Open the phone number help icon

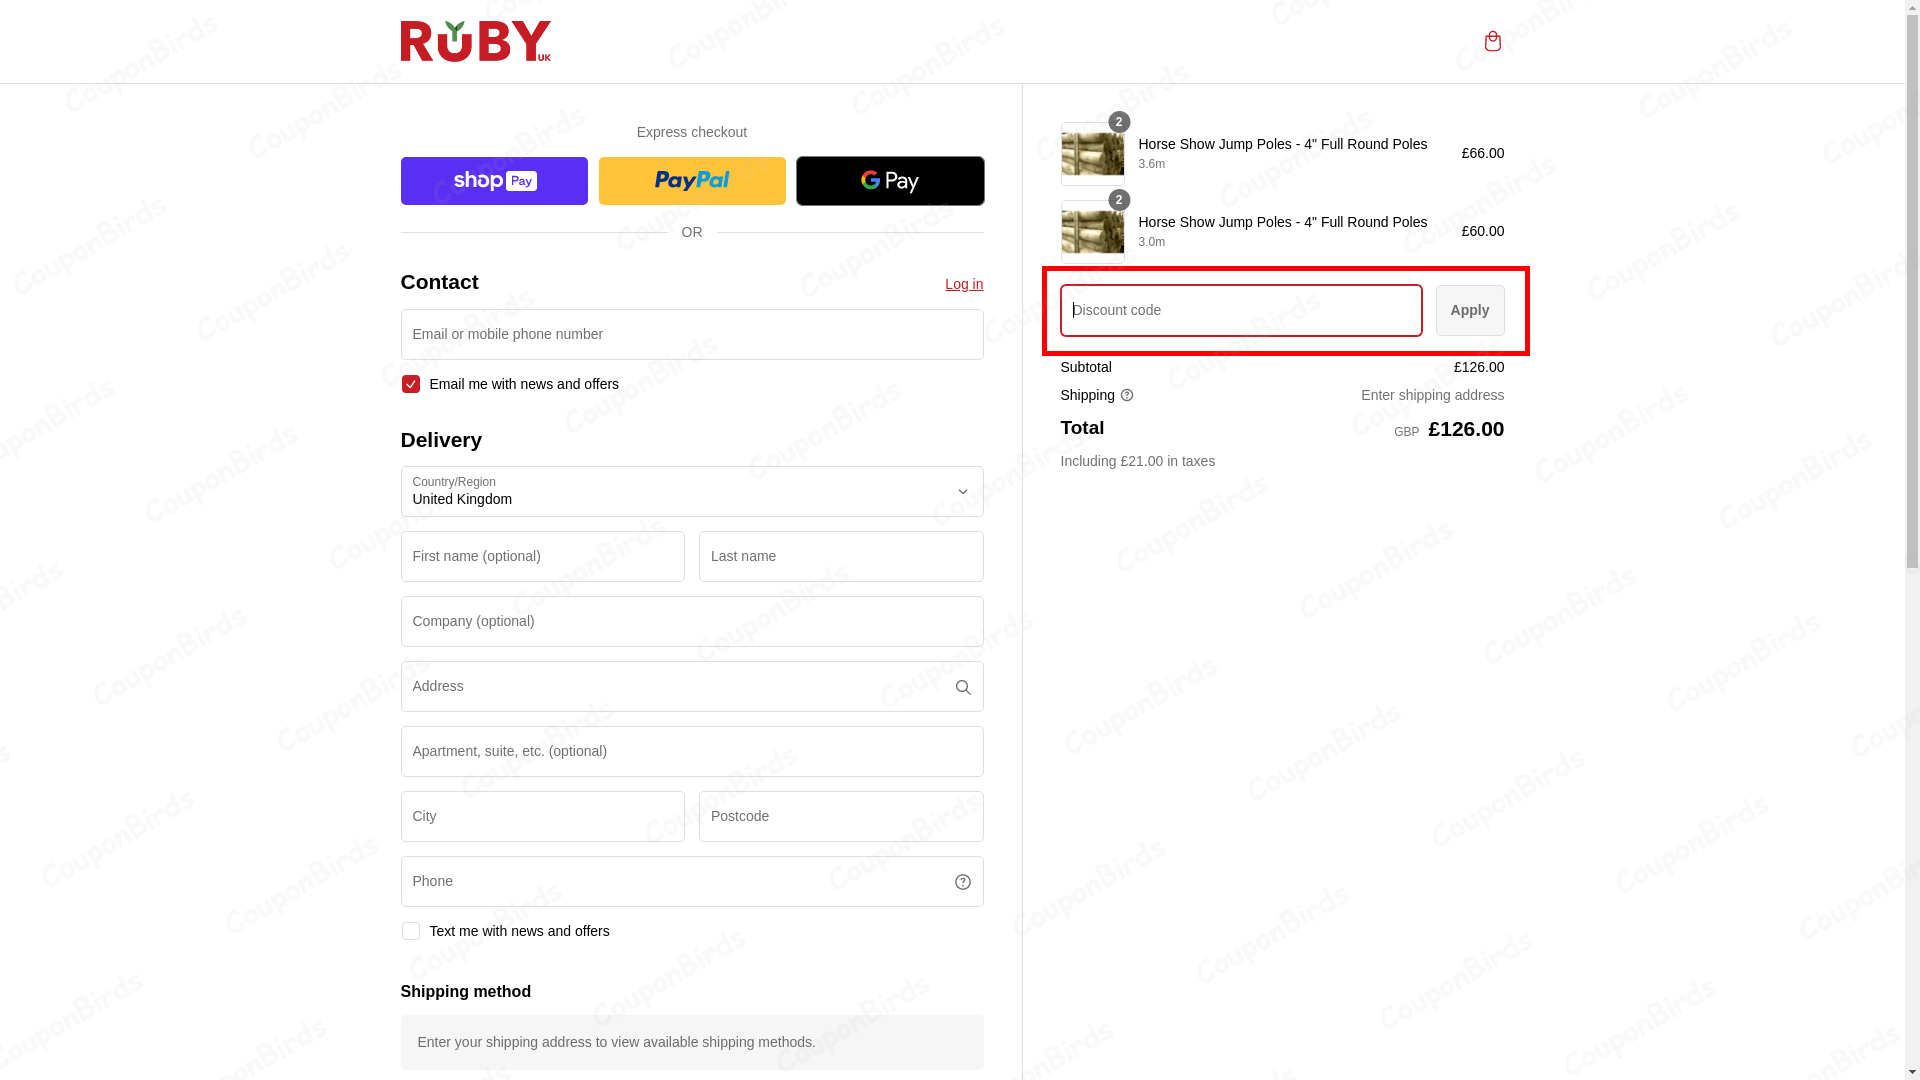coord(962,881)
